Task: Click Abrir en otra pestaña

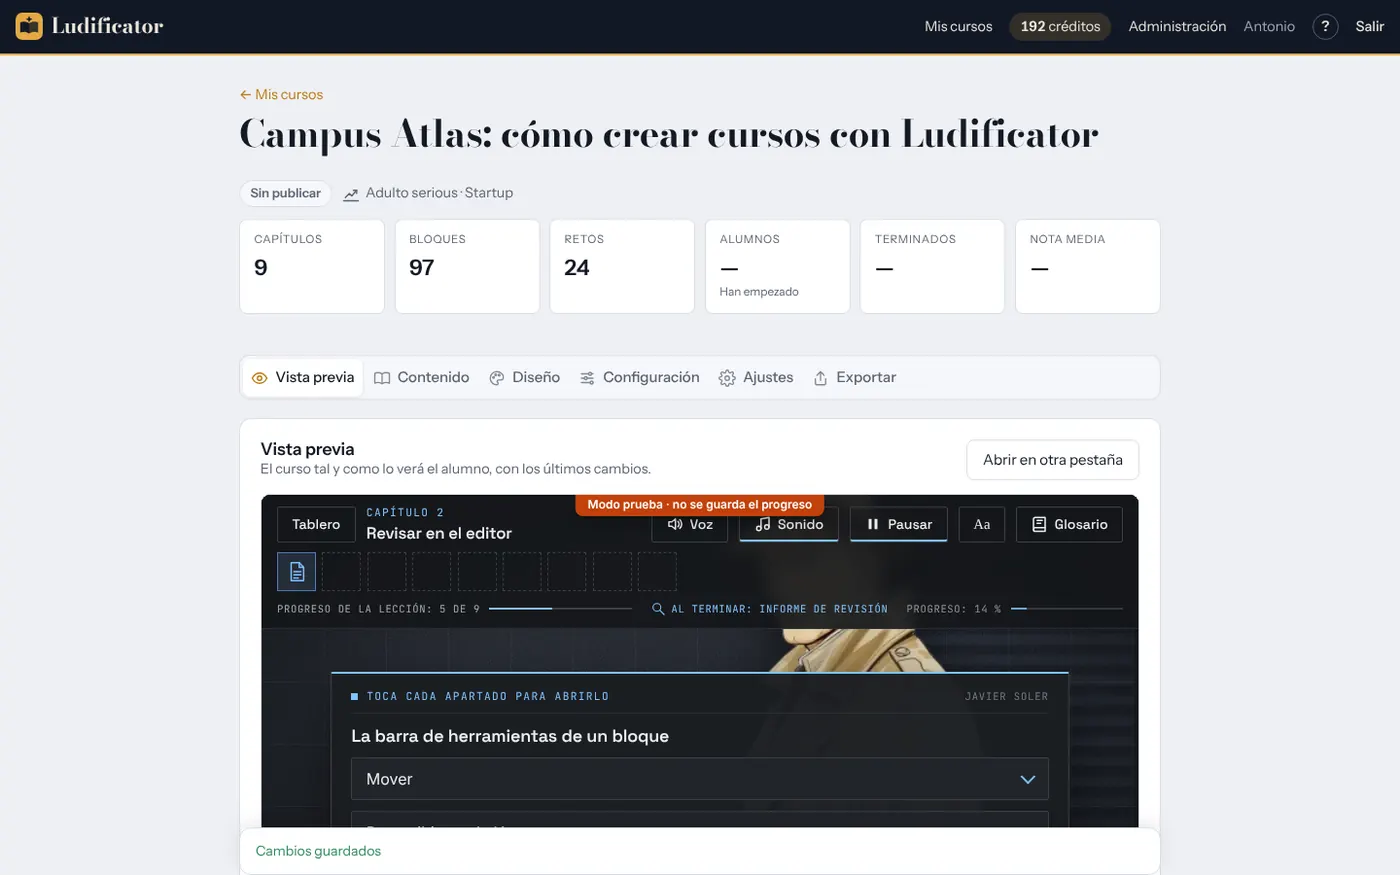Action: [1052, 460]
